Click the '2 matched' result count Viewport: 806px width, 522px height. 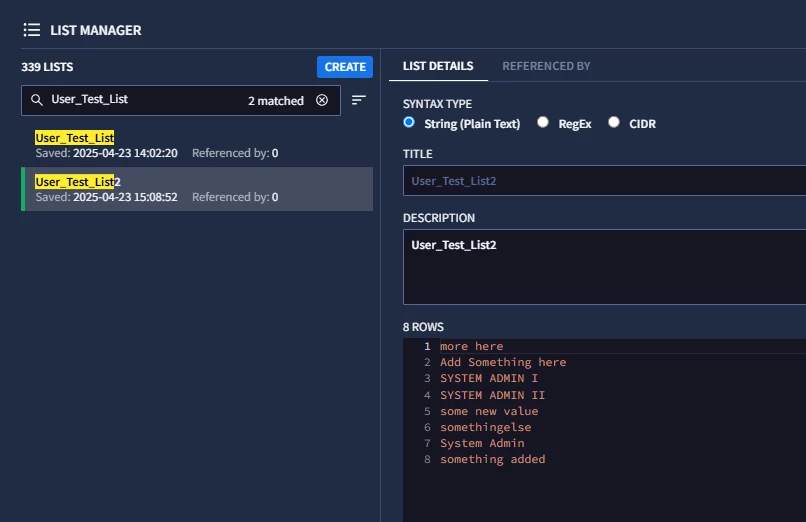coord(276,101)
